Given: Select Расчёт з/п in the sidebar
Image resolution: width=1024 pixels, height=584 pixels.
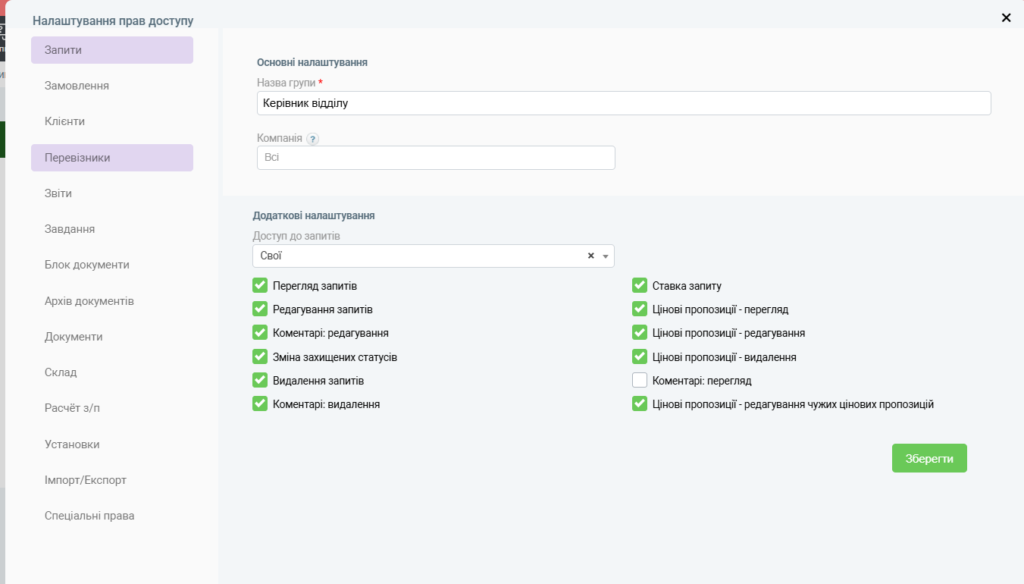Looking at the screenshot, I should click(x=112, y=408).
